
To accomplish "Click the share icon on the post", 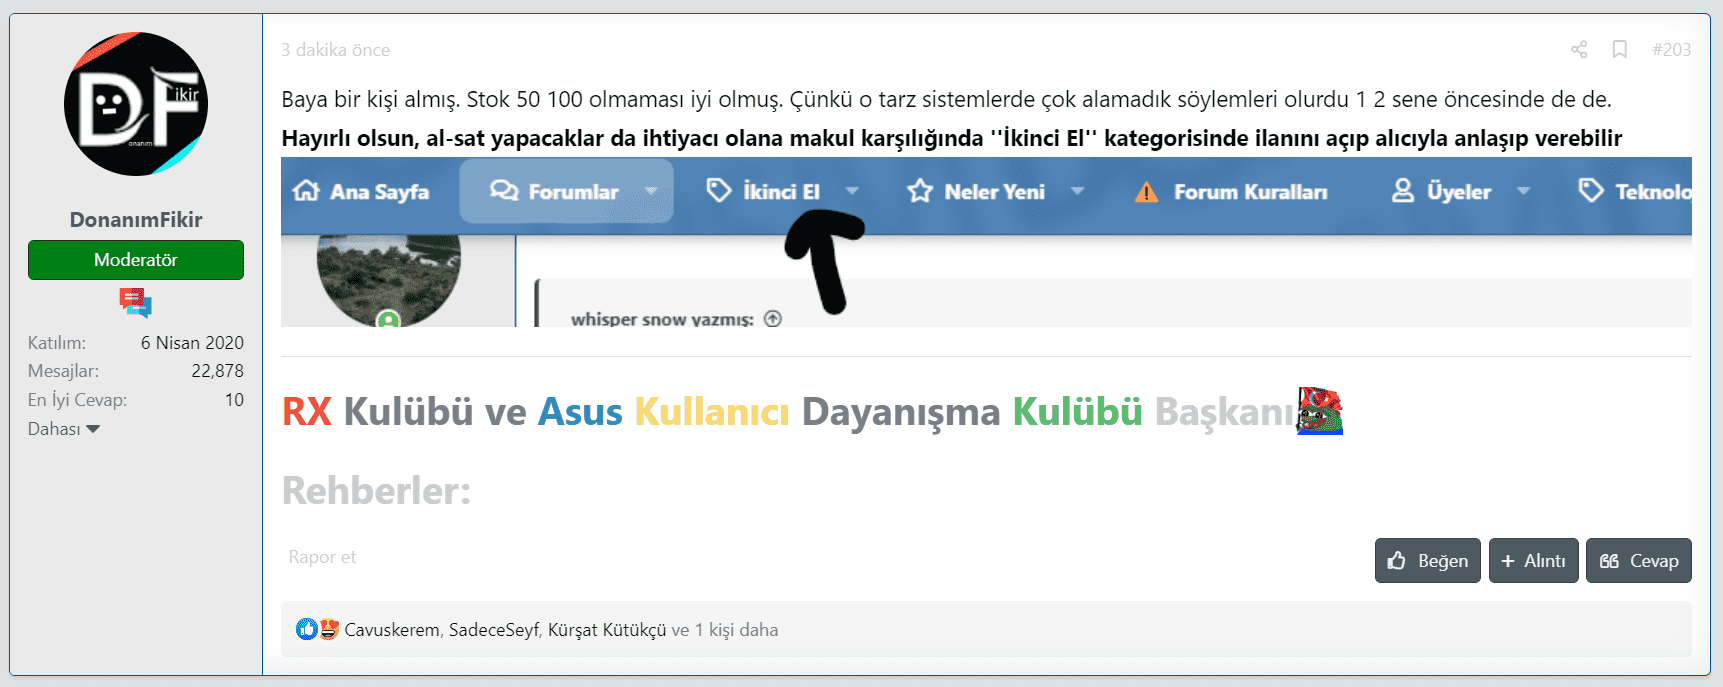I will (1579, 49).
